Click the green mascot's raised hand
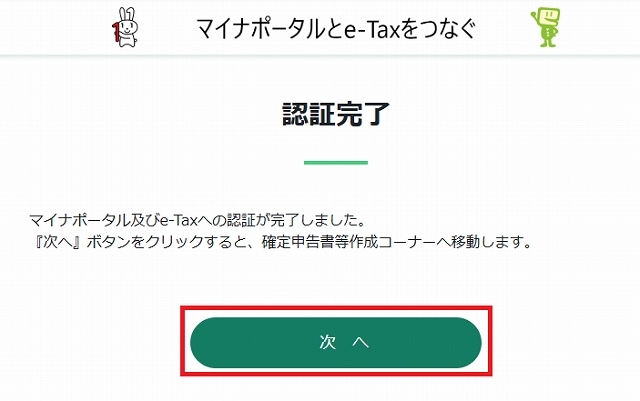The image size is (640, 401). point(534,16)
